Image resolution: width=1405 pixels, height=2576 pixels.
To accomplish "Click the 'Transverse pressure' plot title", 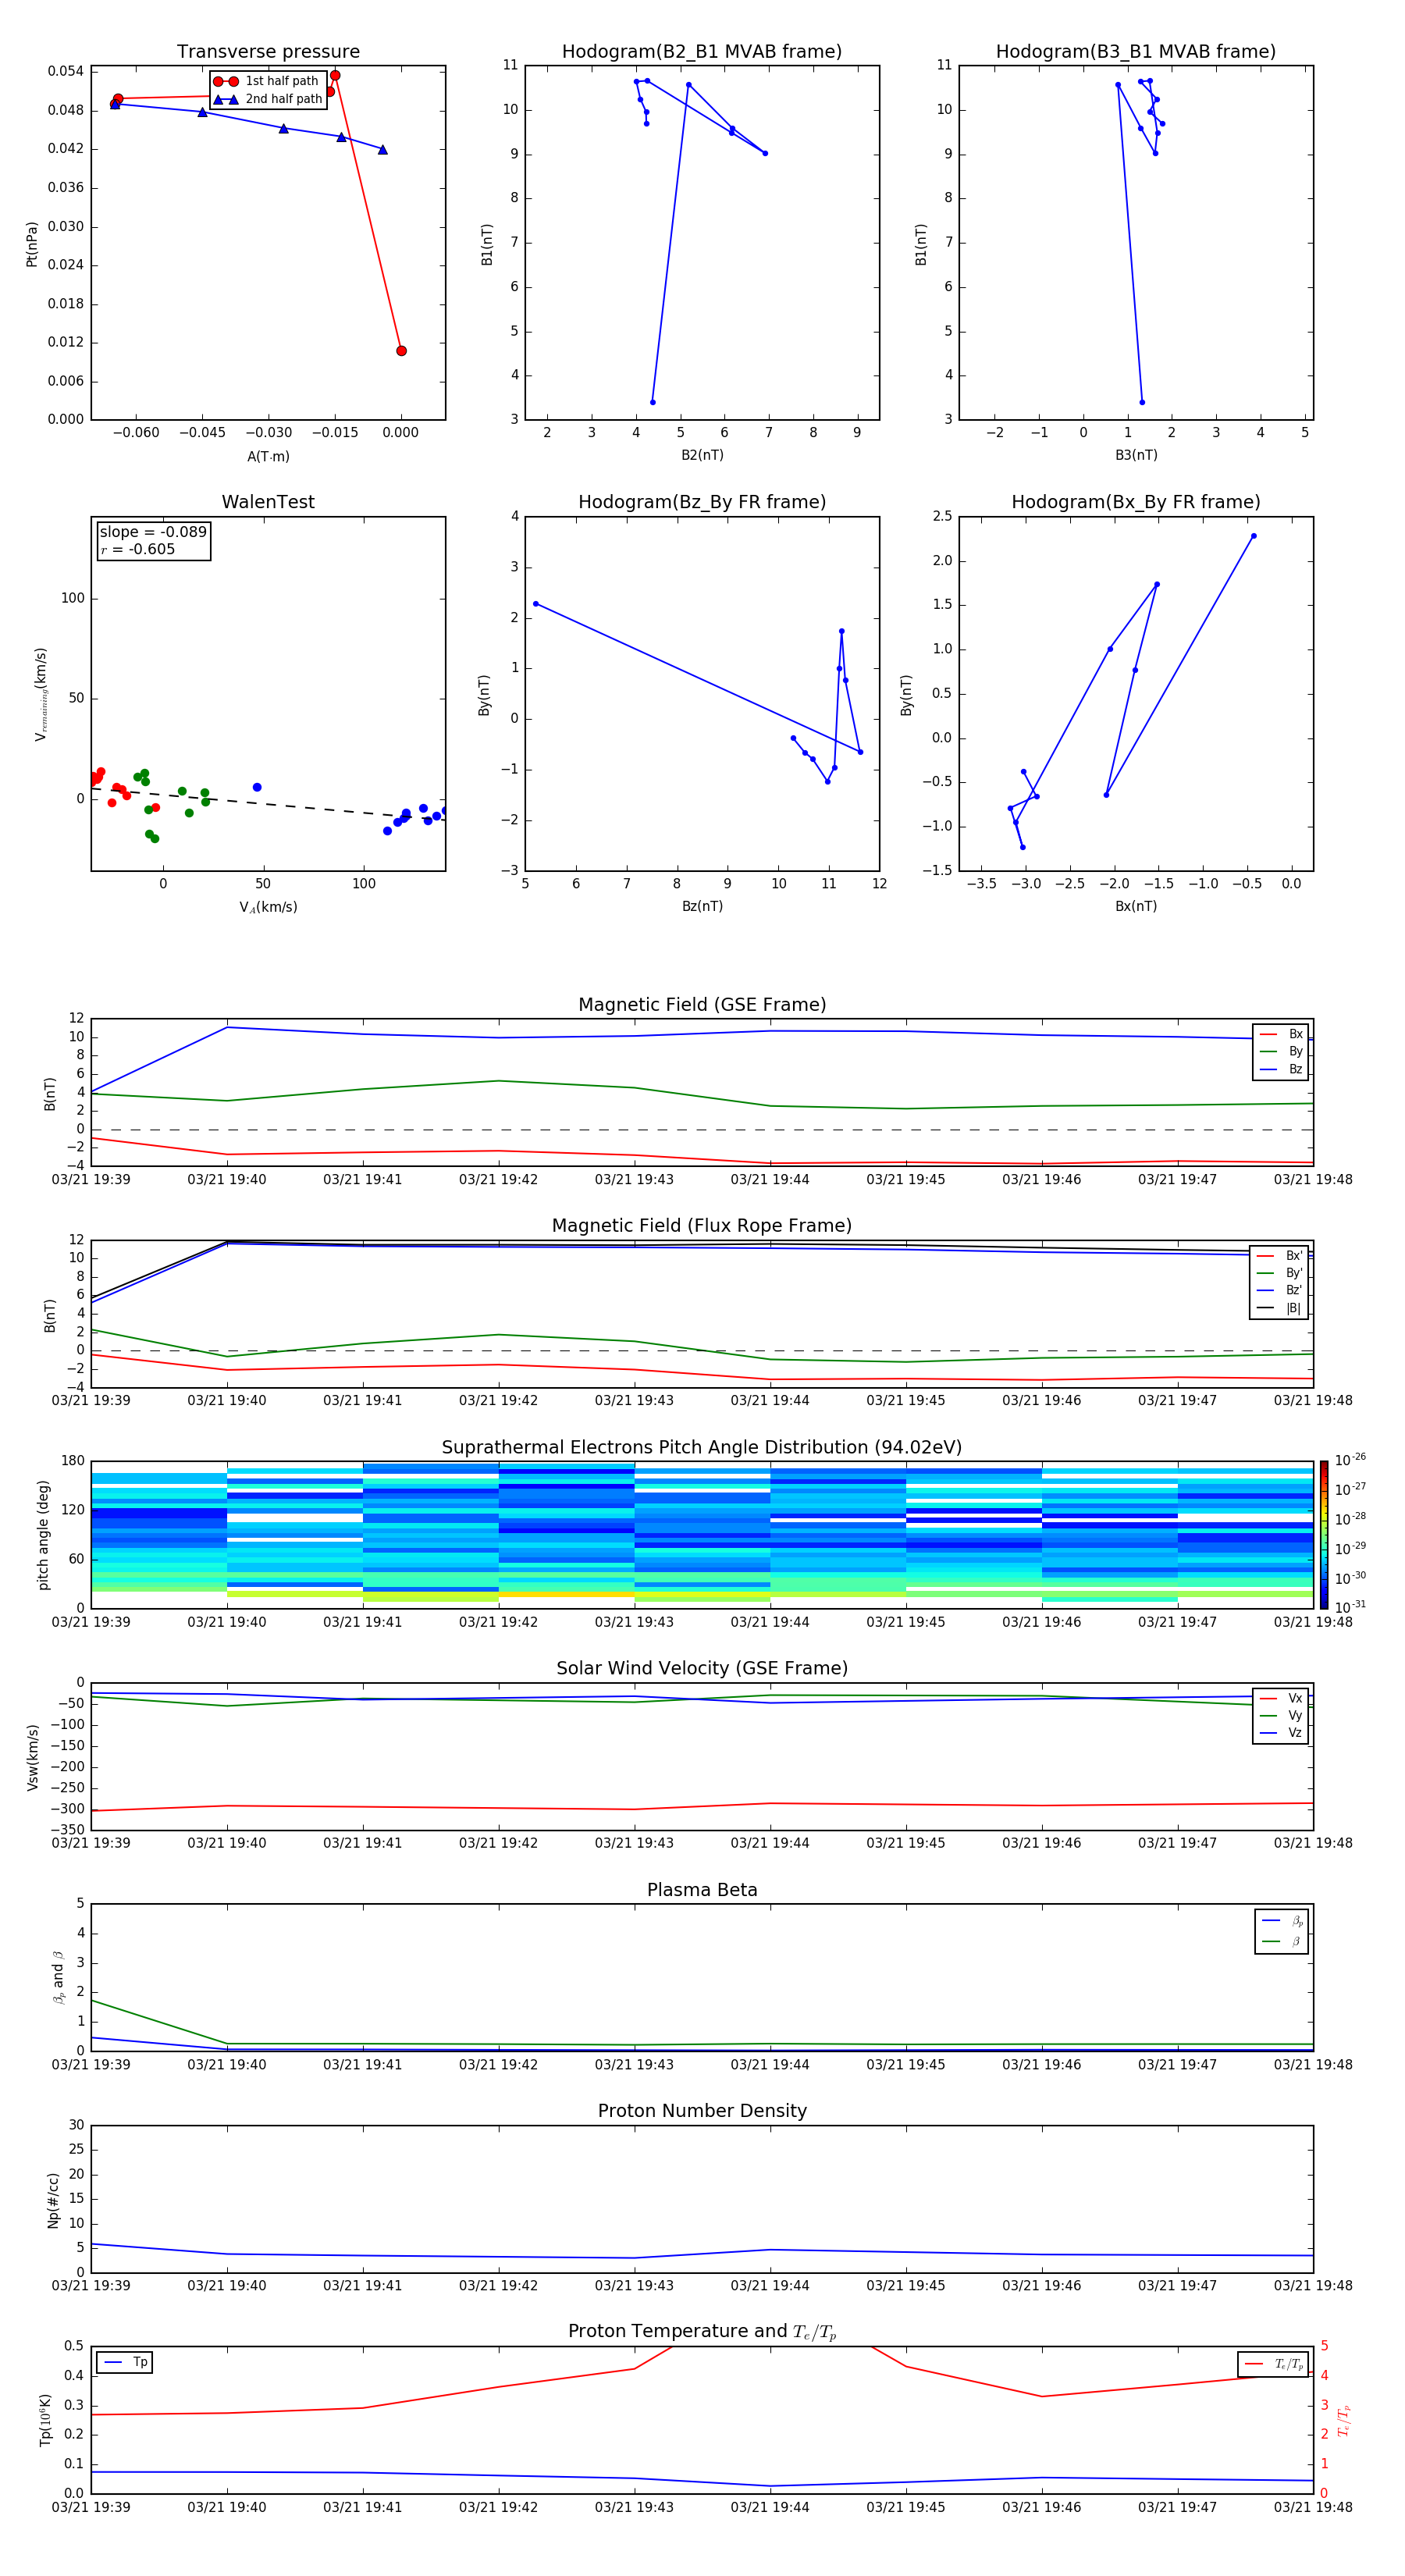I will click(268, 51).
